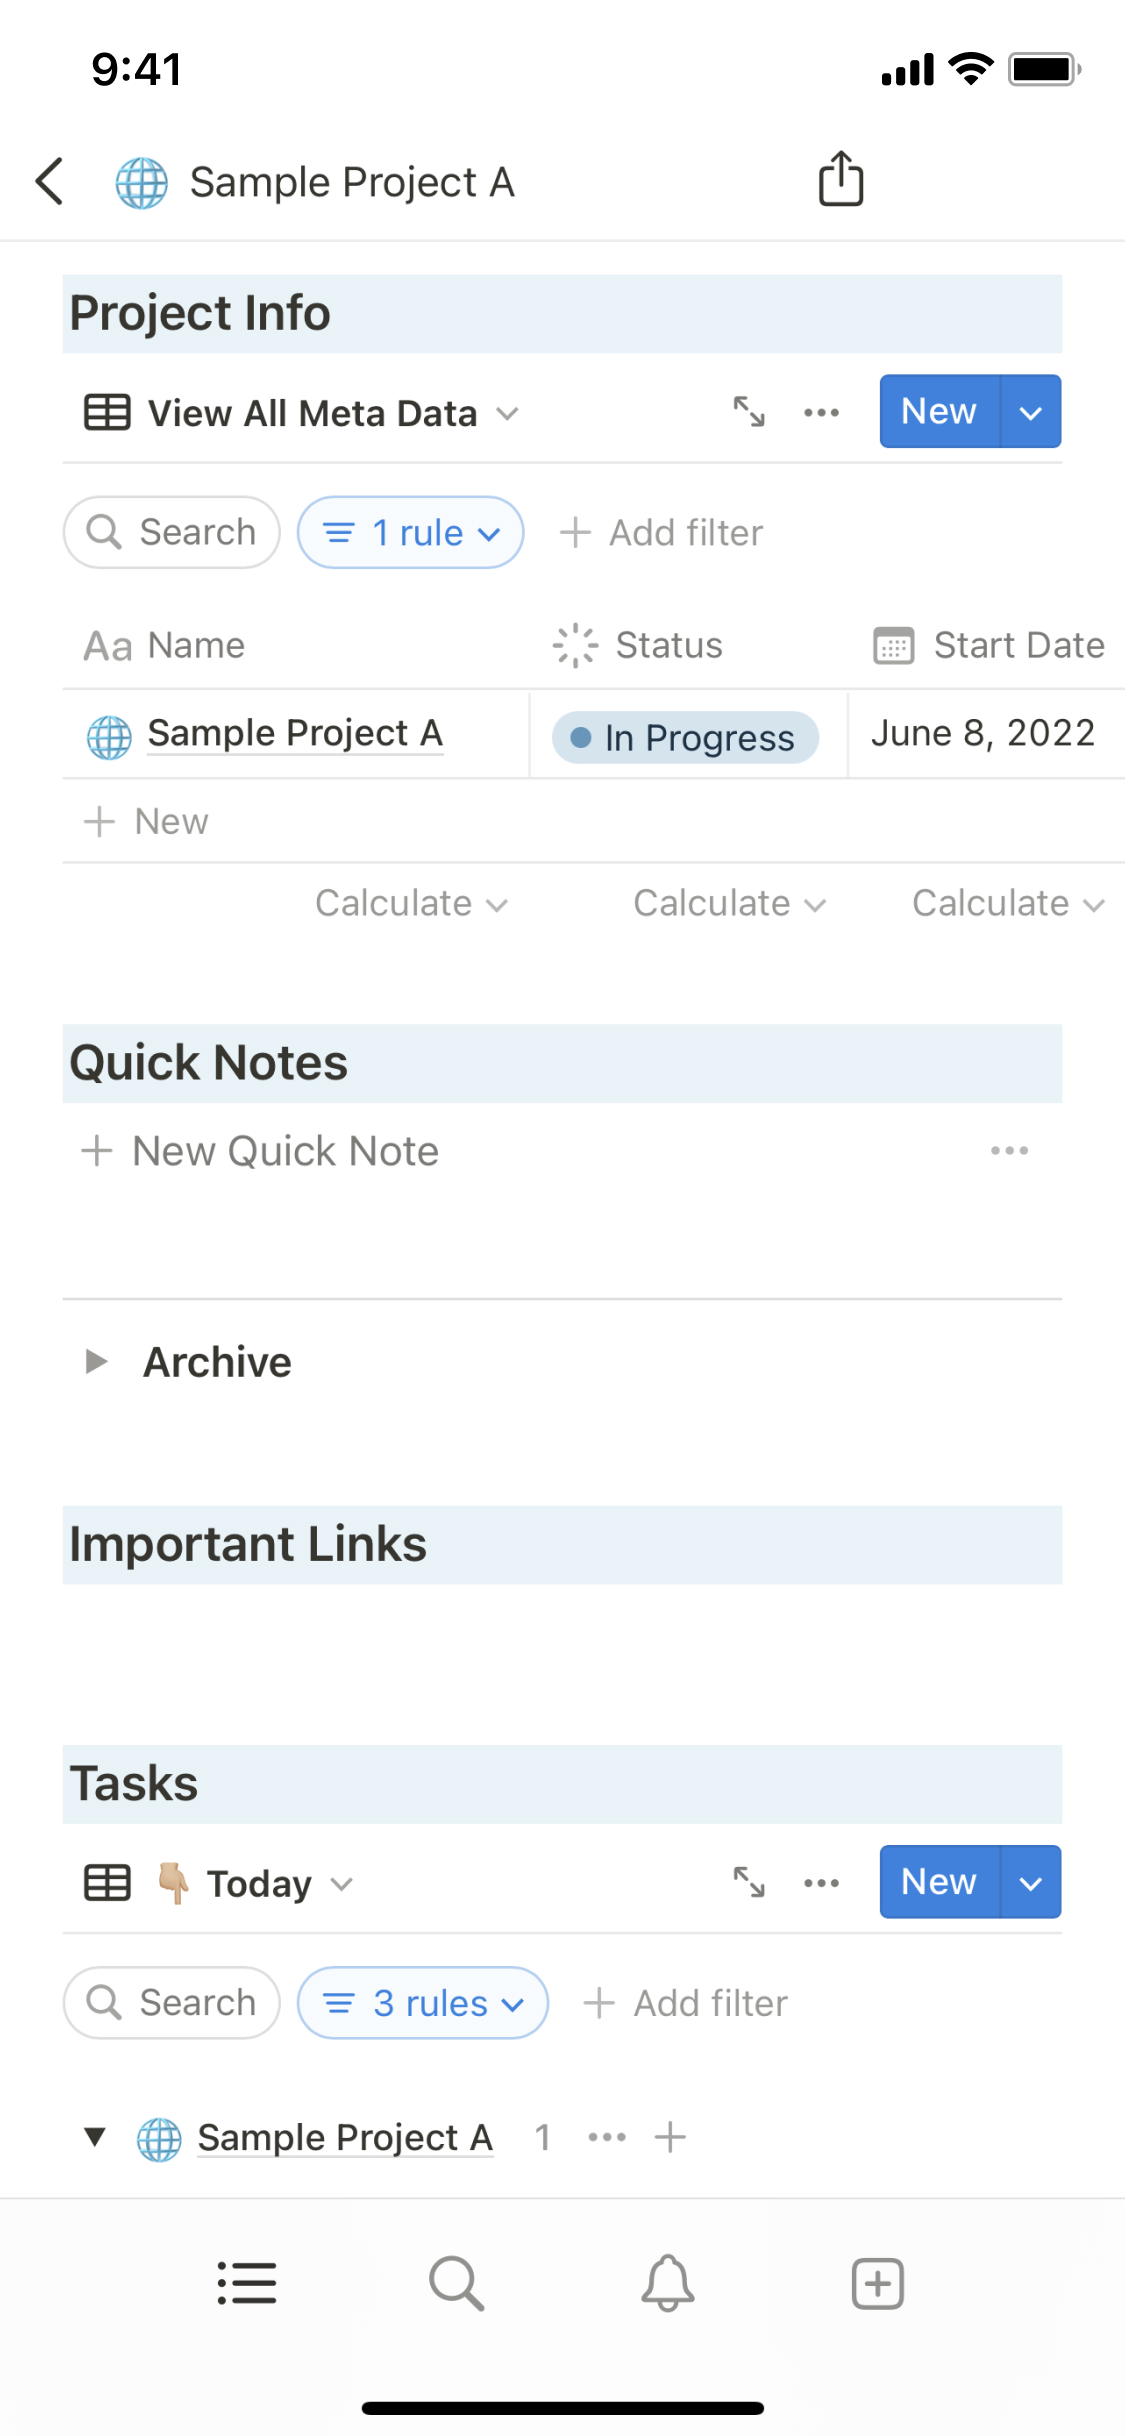The height and width of the screenshot is (2436, 1125).
Task: Tap the bottom bar search icon
Action: 456,2283
